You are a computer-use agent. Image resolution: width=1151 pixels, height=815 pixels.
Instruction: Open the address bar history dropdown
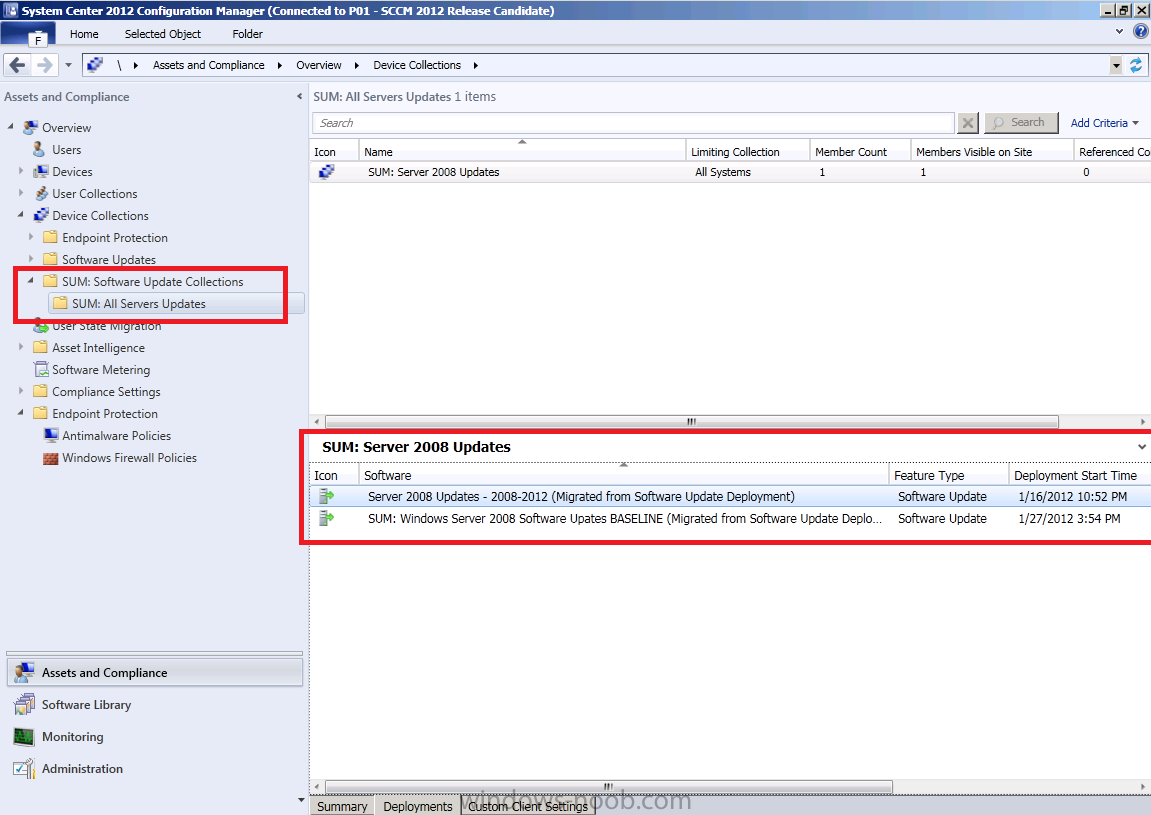(x=1116, y=65)
